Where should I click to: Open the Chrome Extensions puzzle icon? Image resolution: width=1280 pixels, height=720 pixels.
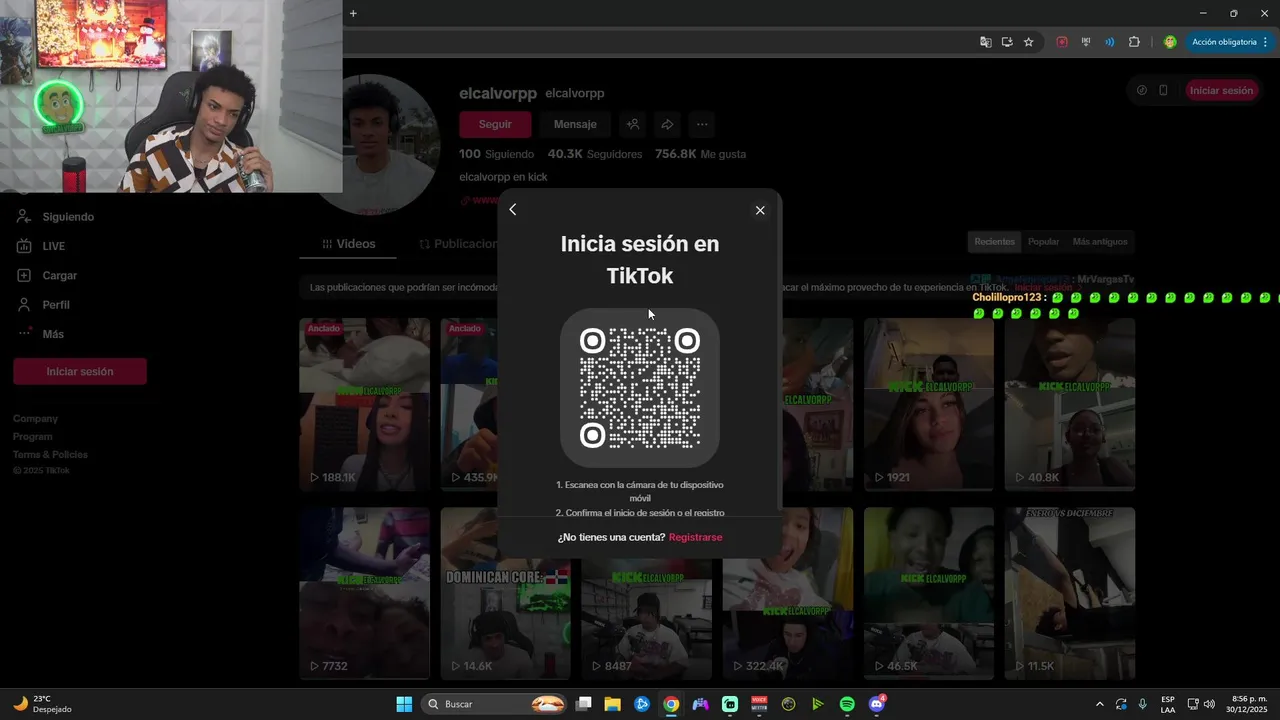pos(1134,42)
